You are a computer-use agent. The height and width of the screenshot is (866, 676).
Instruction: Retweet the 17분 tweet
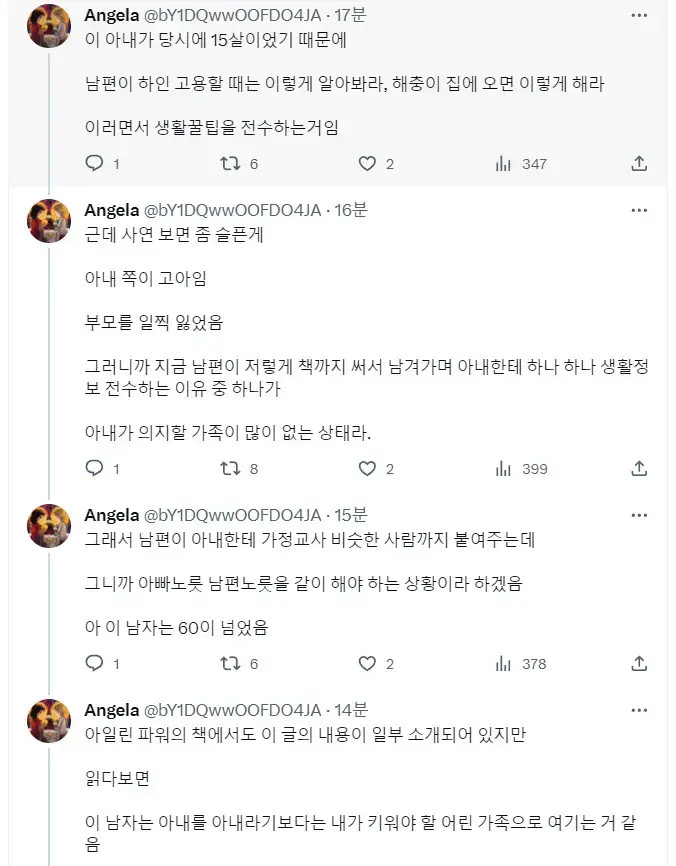click(x=231, y=163)
